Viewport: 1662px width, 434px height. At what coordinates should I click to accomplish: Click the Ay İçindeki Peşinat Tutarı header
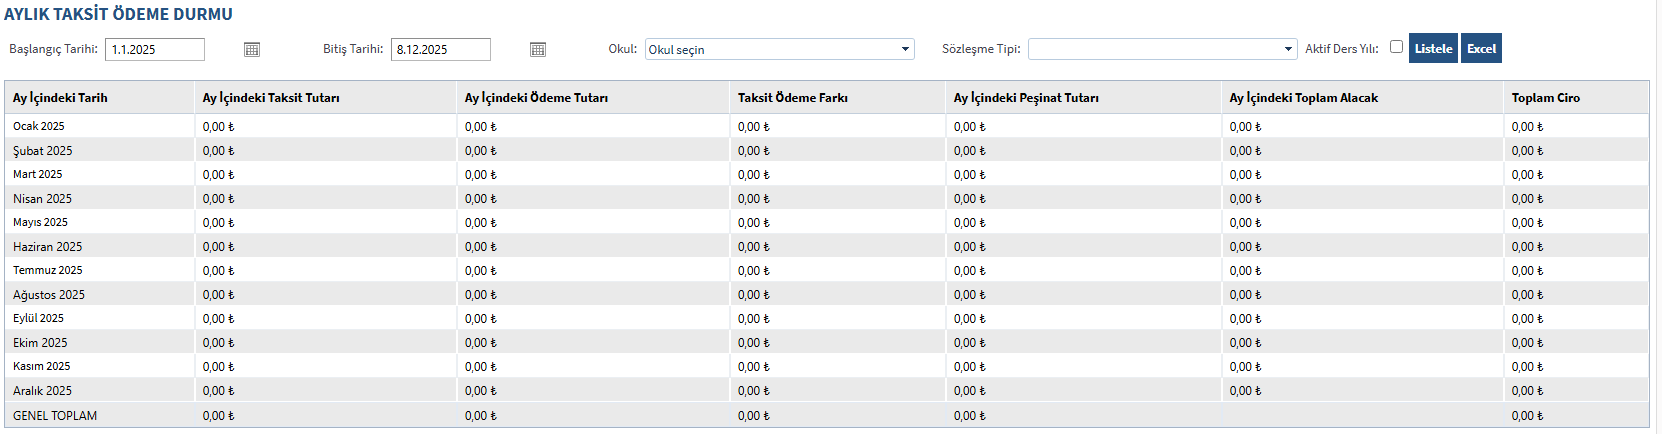click(1026, 98)
